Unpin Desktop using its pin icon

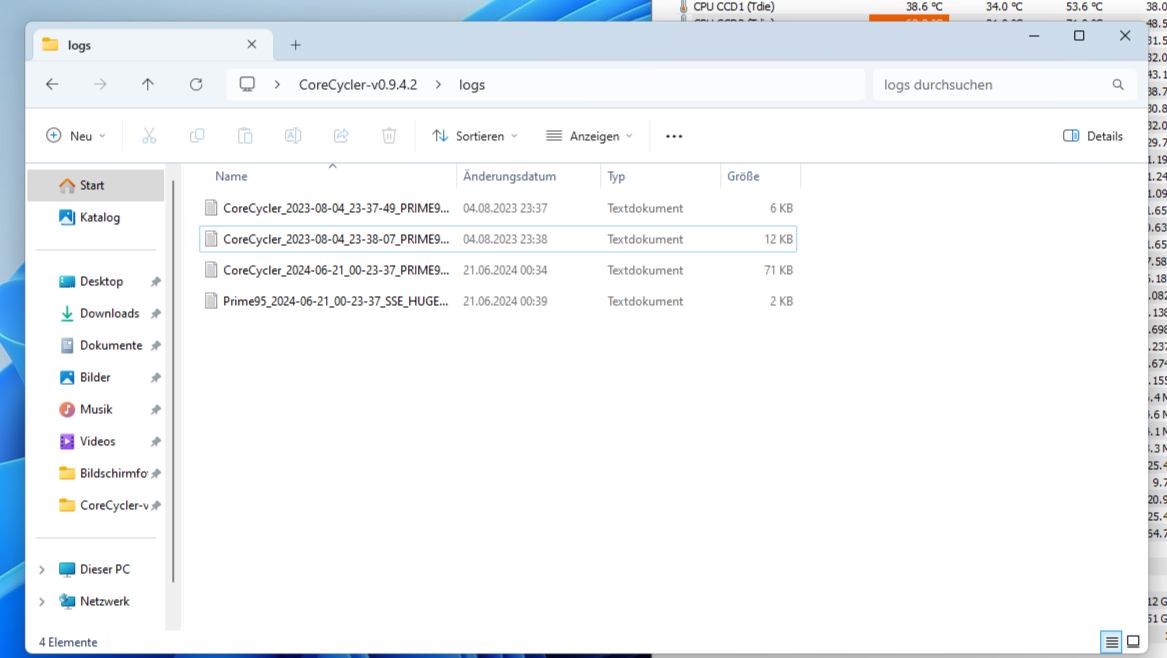(x=156, y=281)
